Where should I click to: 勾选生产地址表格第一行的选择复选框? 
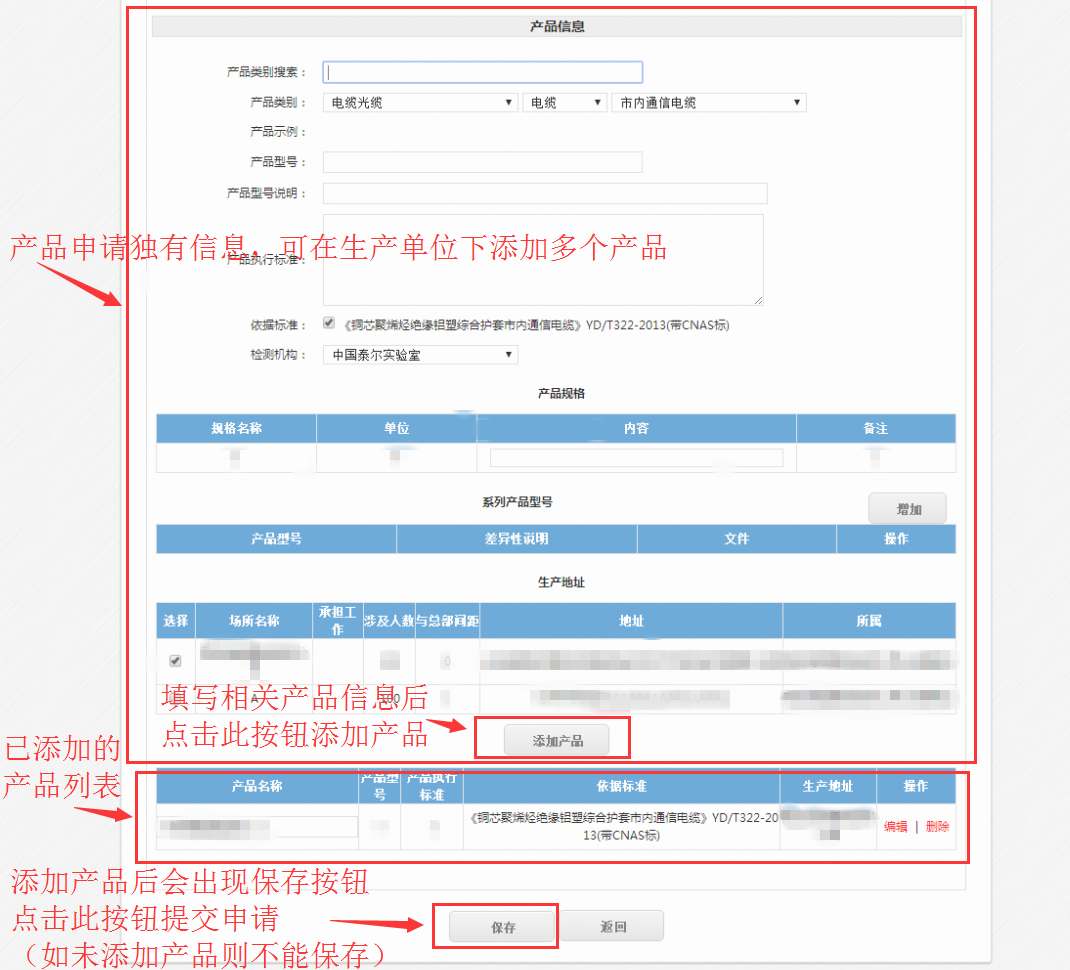(176, 661)
